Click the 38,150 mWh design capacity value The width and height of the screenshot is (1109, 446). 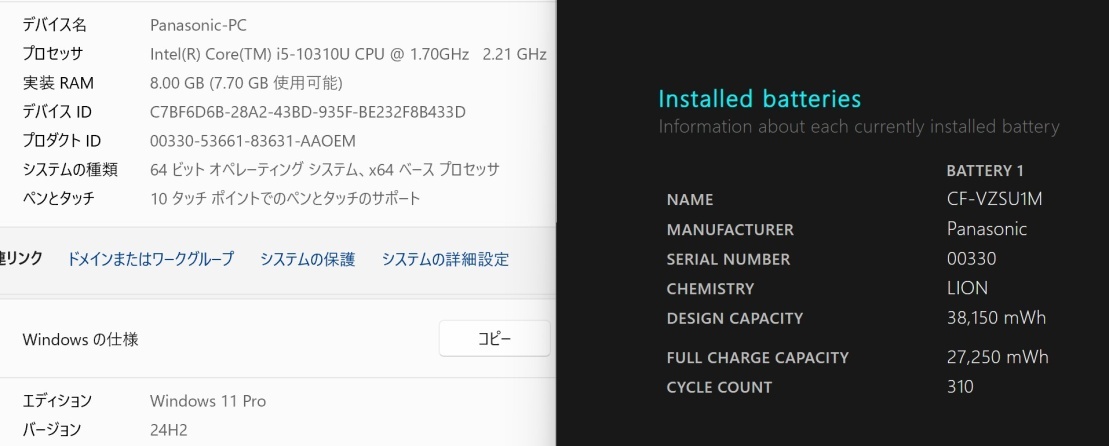click(x=996, y=318)
